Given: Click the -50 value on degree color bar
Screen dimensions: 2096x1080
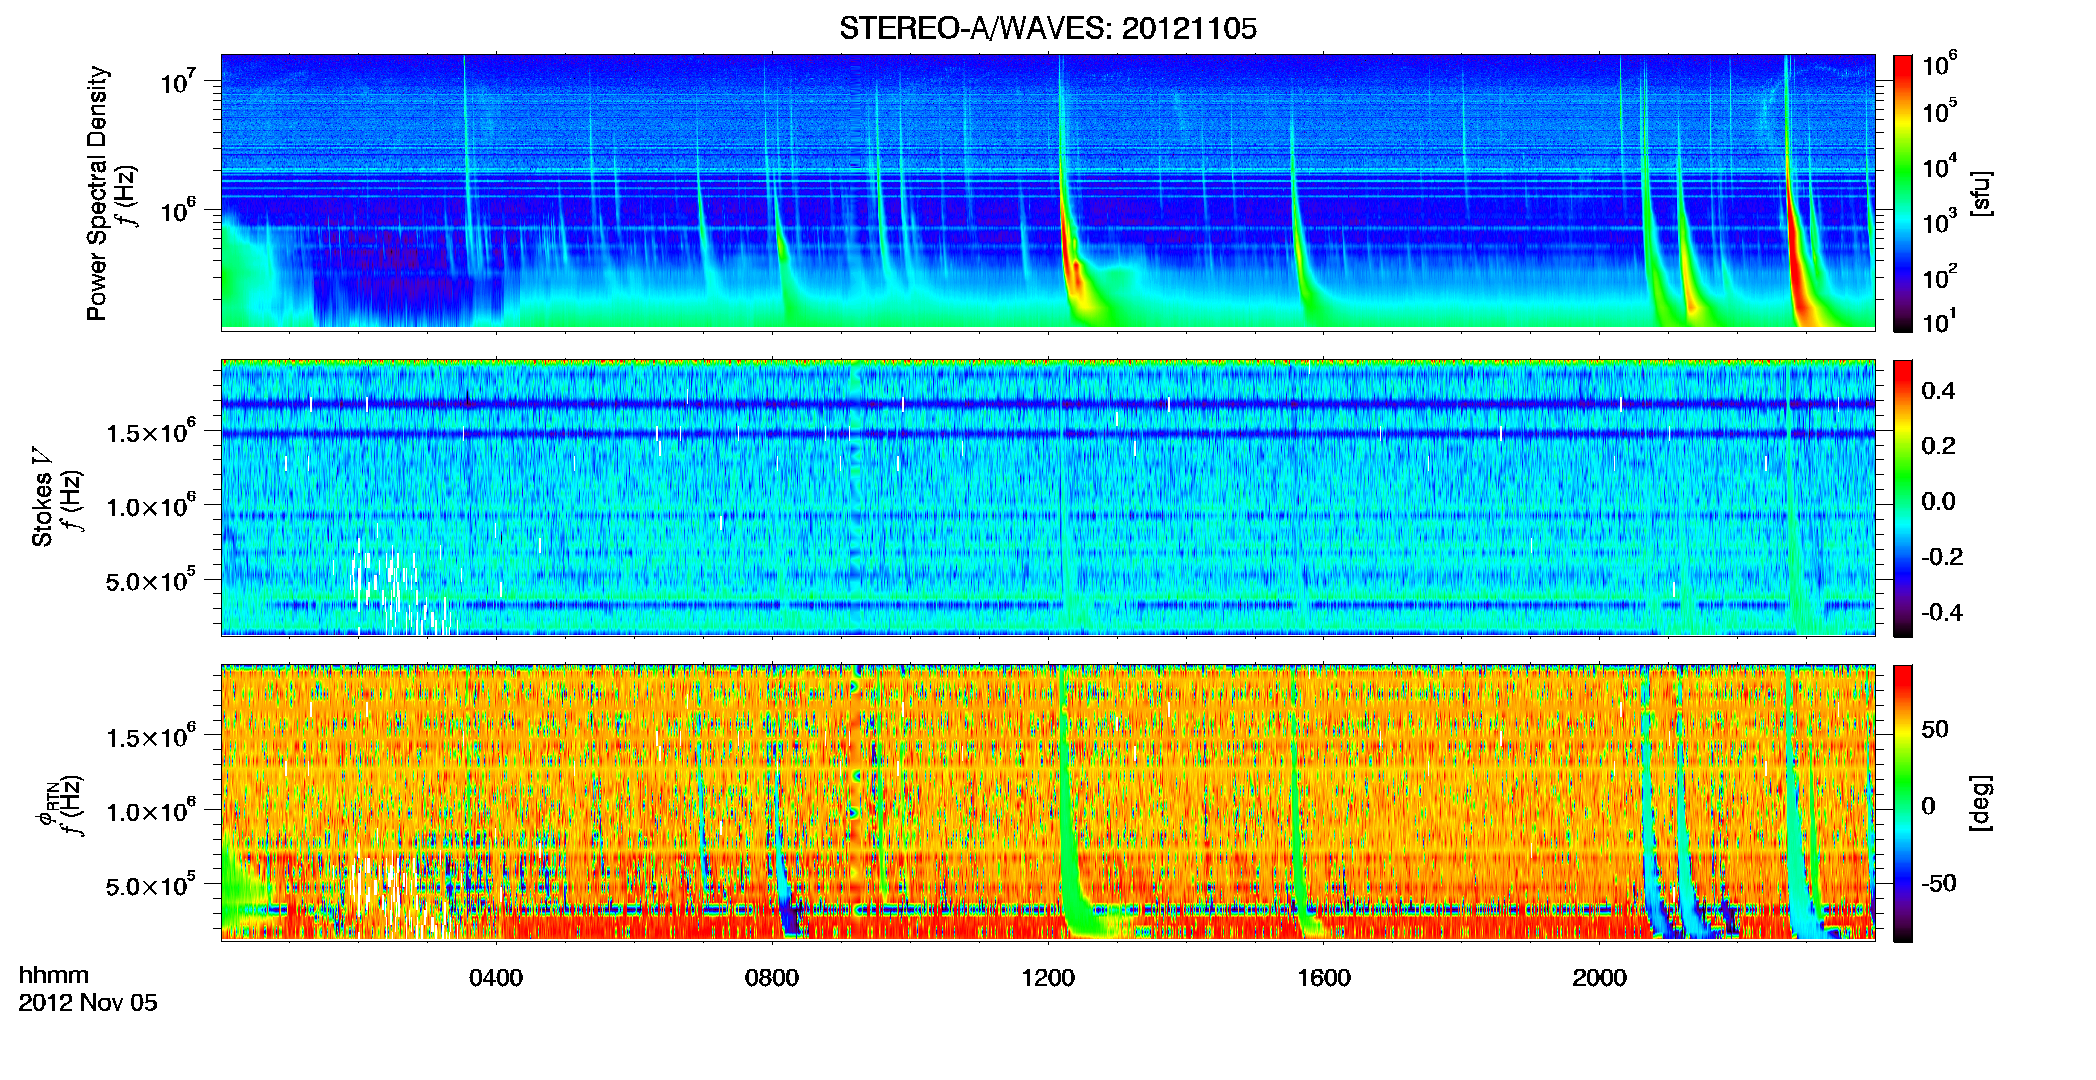Looking at the screenshot, I should click(x=1939, y=883).
